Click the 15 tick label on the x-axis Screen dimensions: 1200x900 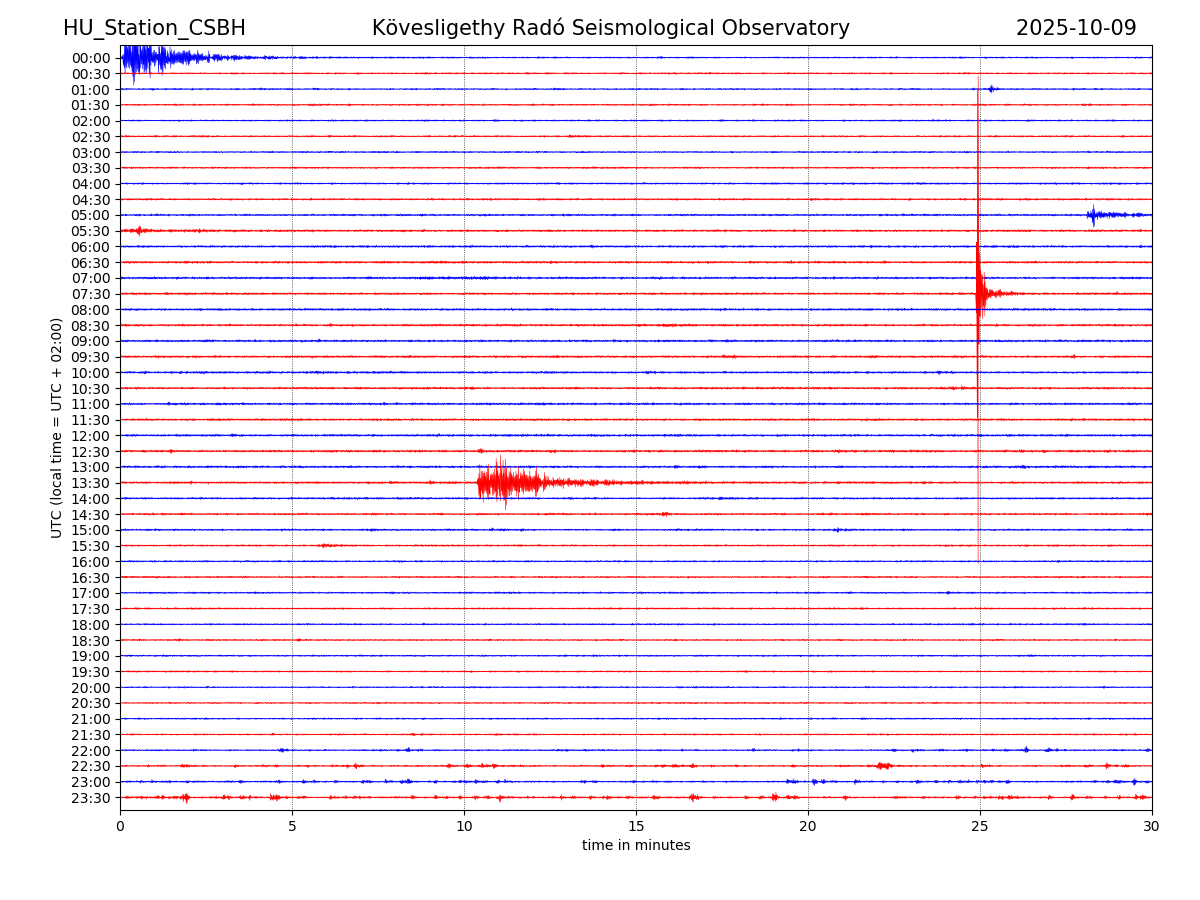point(636,826)
